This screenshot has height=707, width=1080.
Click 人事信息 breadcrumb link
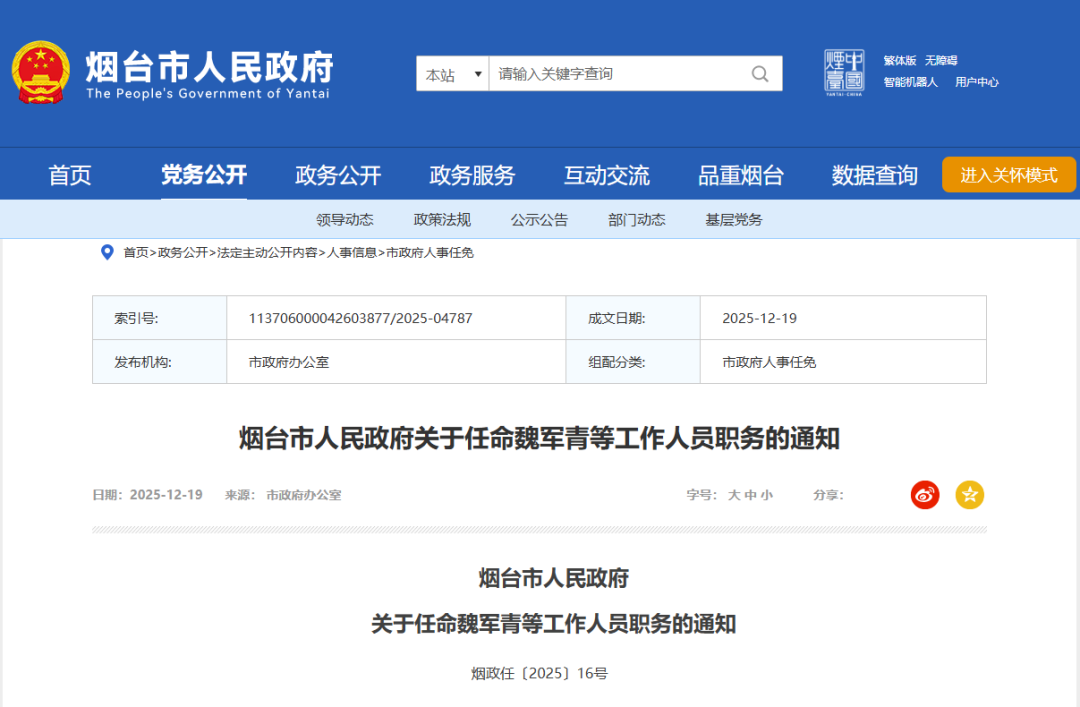(352, 252)
